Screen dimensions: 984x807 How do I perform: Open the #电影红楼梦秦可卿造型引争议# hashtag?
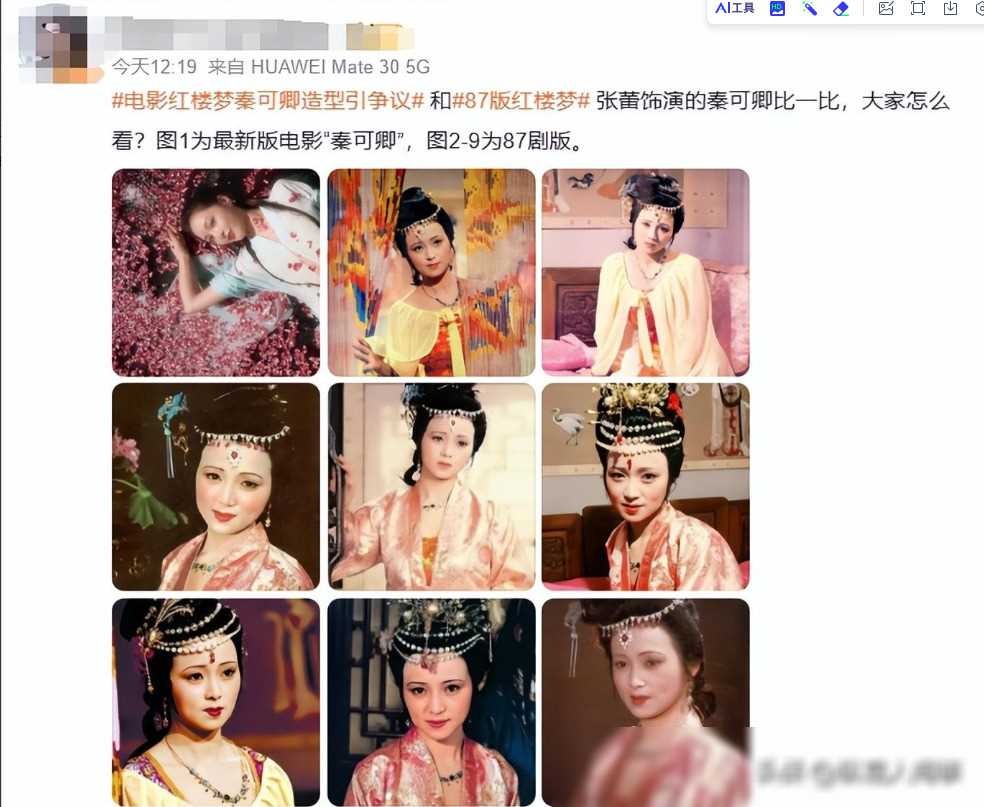point(269,100)
